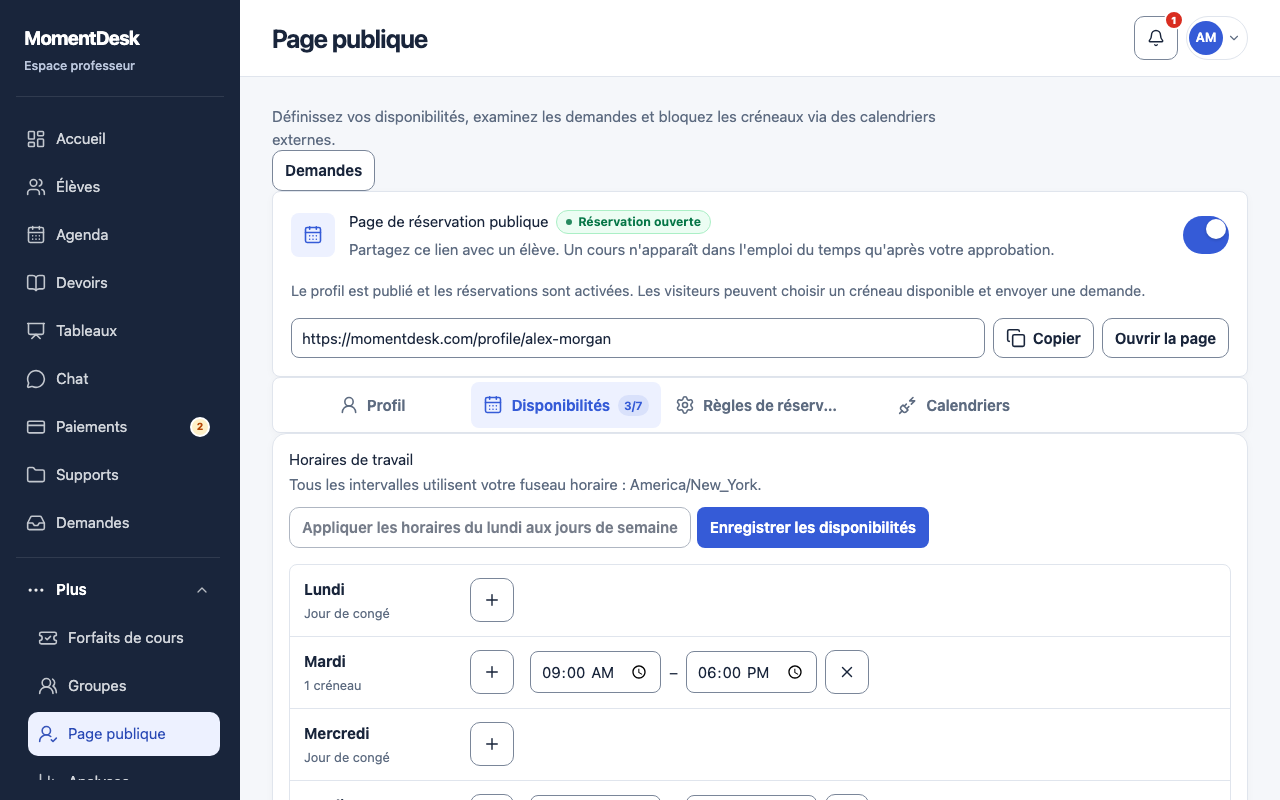Select the Disponibilités tab

565,405
